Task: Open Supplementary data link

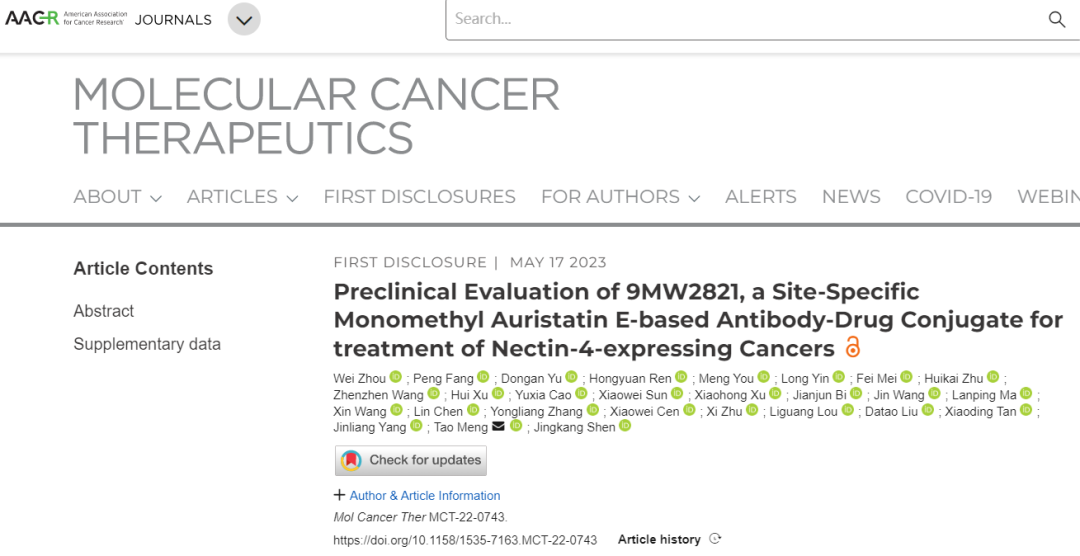Action: pos(147,344)
